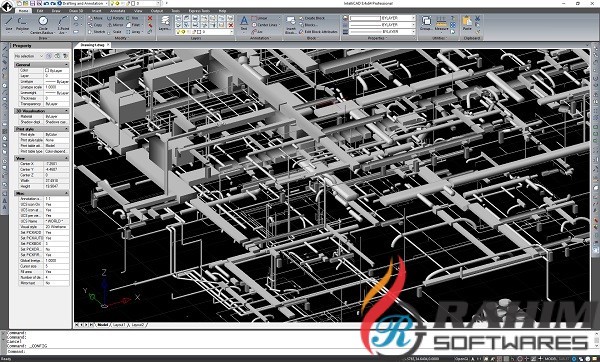The width and height of the screenshot is (600, 362).
Task: Click the Fillet command
Action: coord(133,25)
